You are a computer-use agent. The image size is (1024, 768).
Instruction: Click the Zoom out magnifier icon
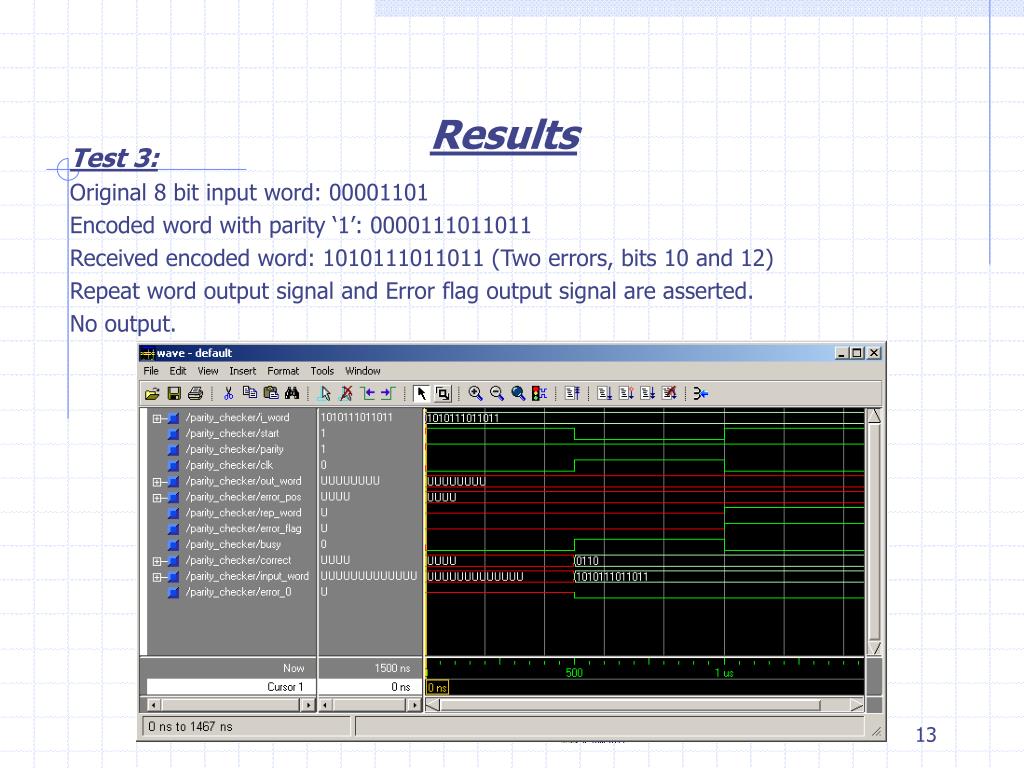[x=497, y=394]
